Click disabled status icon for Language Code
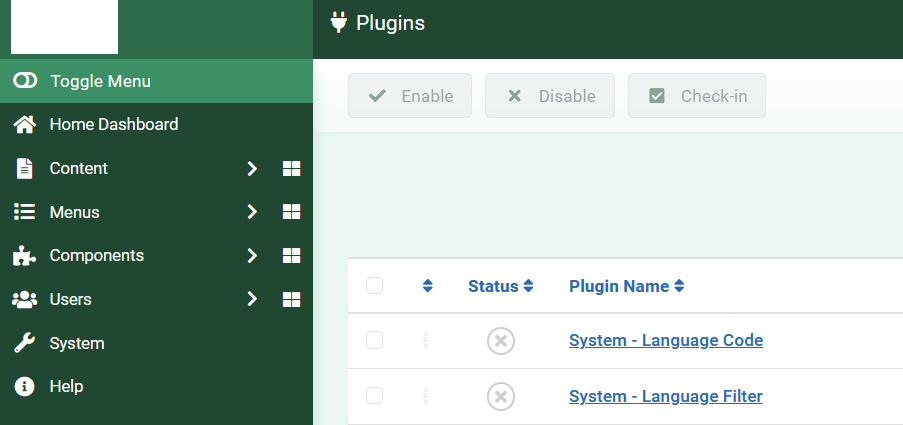This screenshot has height=425, width=903. point(501,341)
